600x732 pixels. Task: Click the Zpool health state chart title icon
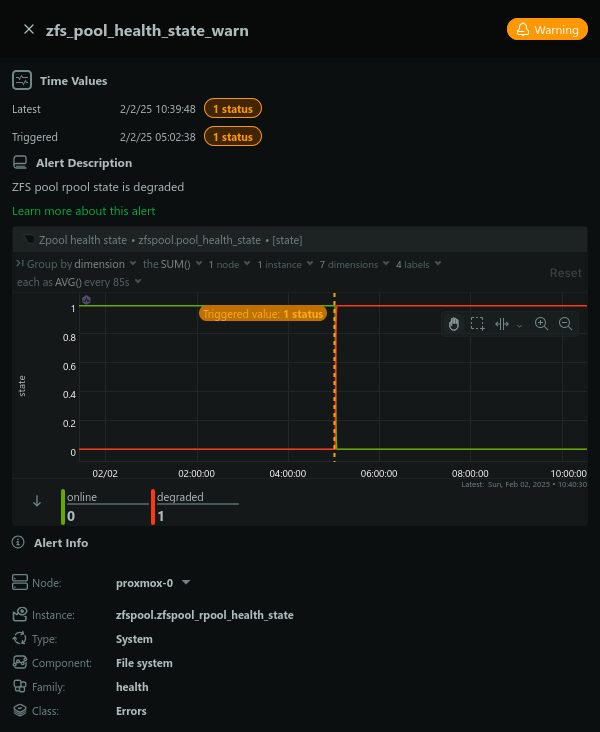tap(29, 239)
